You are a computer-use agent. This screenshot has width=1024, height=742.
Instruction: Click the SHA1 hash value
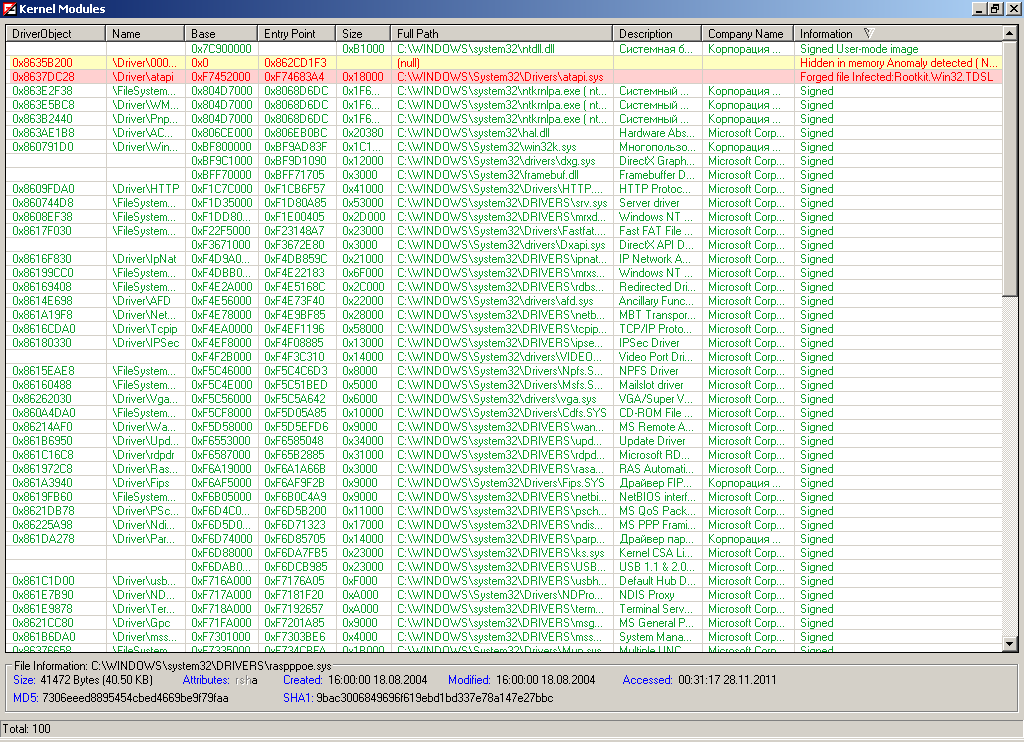pos(434,698)
